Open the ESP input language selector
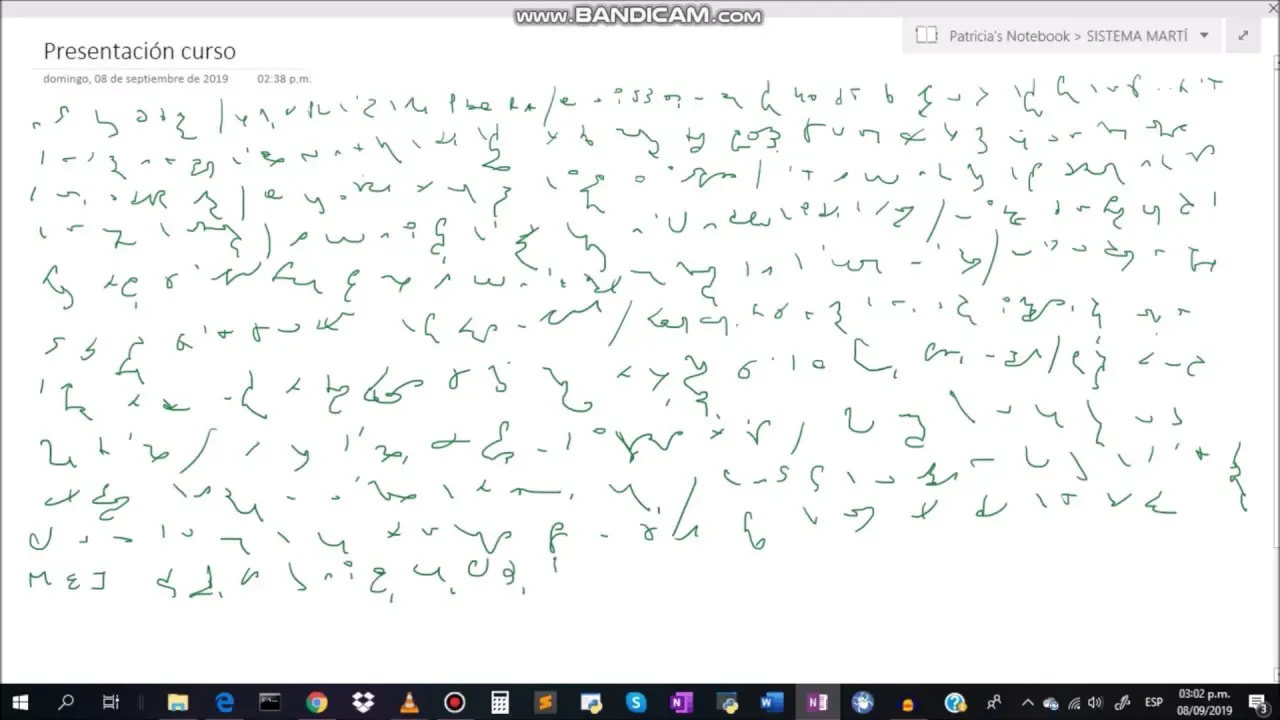The image size is (1280, 720). pos(1153,702)
